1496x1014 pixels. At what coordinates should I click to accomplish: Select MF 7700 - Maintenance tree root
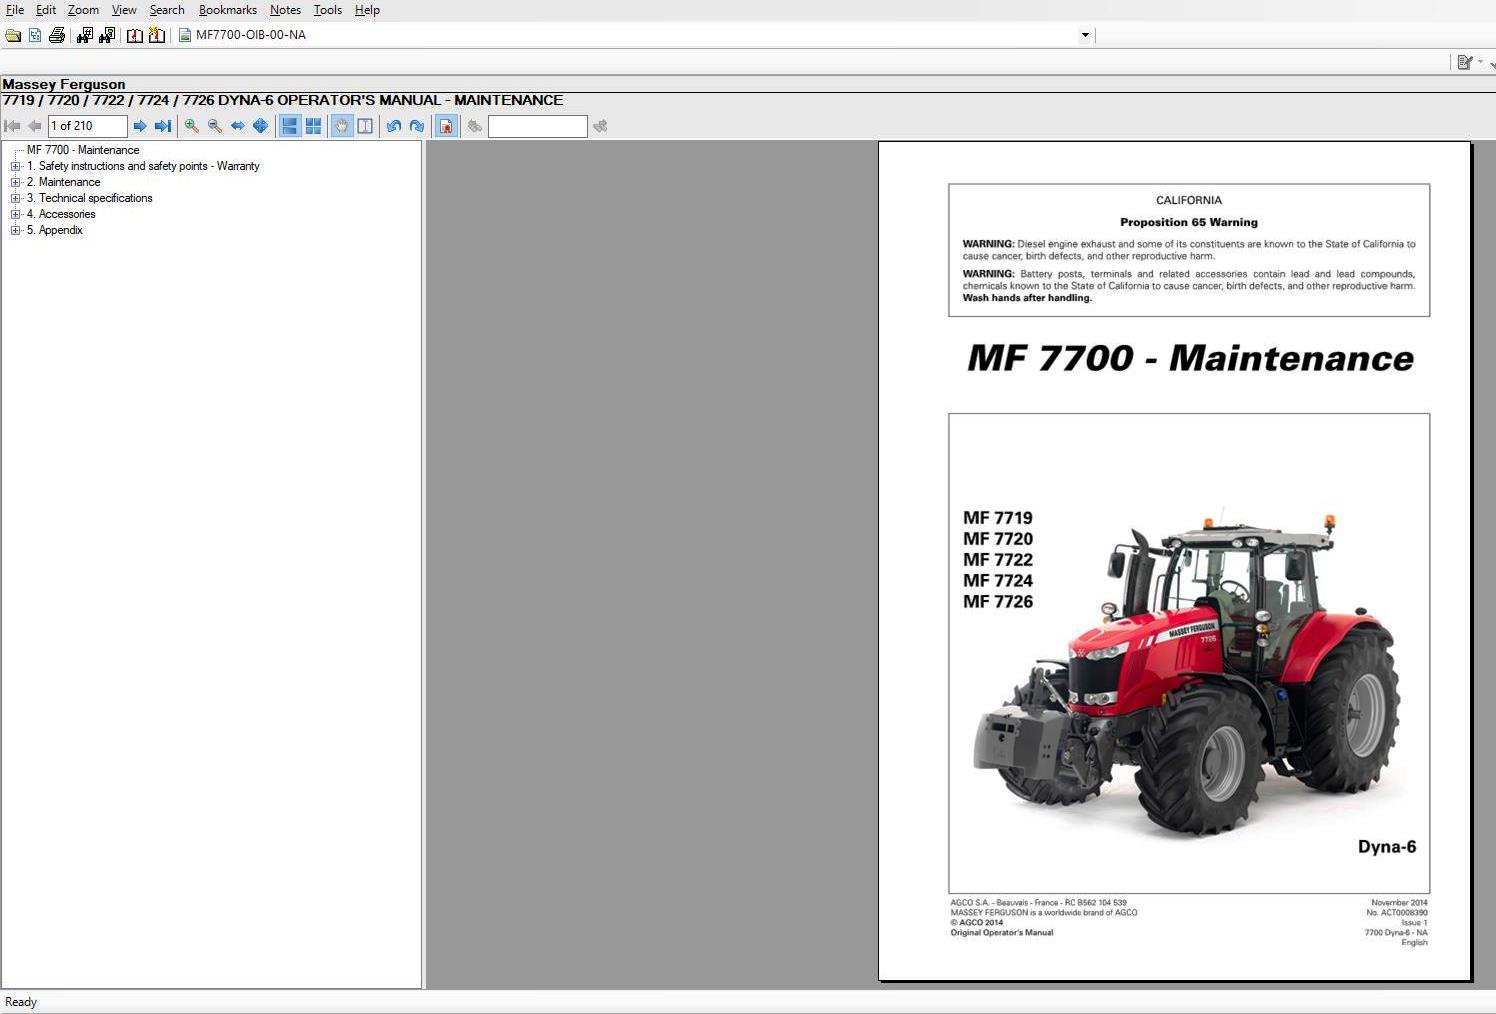(83, 150)
